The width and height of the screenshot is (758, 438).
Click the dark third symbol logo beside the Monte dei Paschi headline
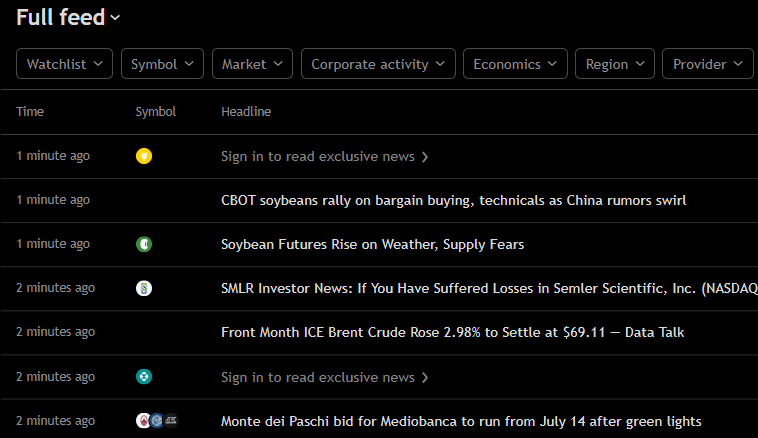tap(171, 421)
